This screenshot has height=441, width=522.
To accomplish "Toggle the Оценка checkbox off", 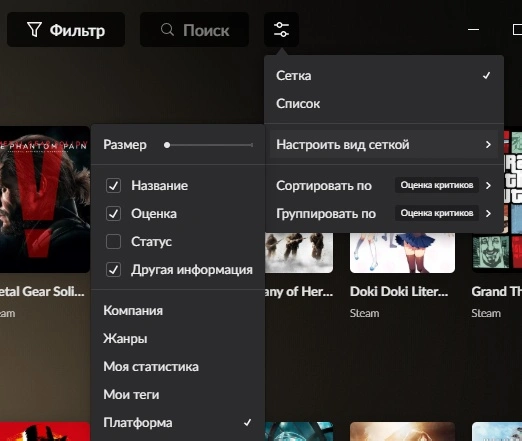I will click(113, 214).
